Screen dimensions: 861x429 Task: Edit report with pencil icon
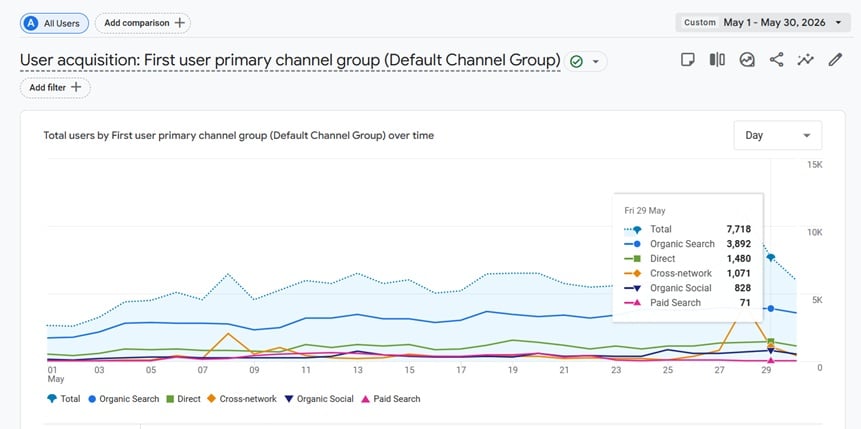[835, 60]
